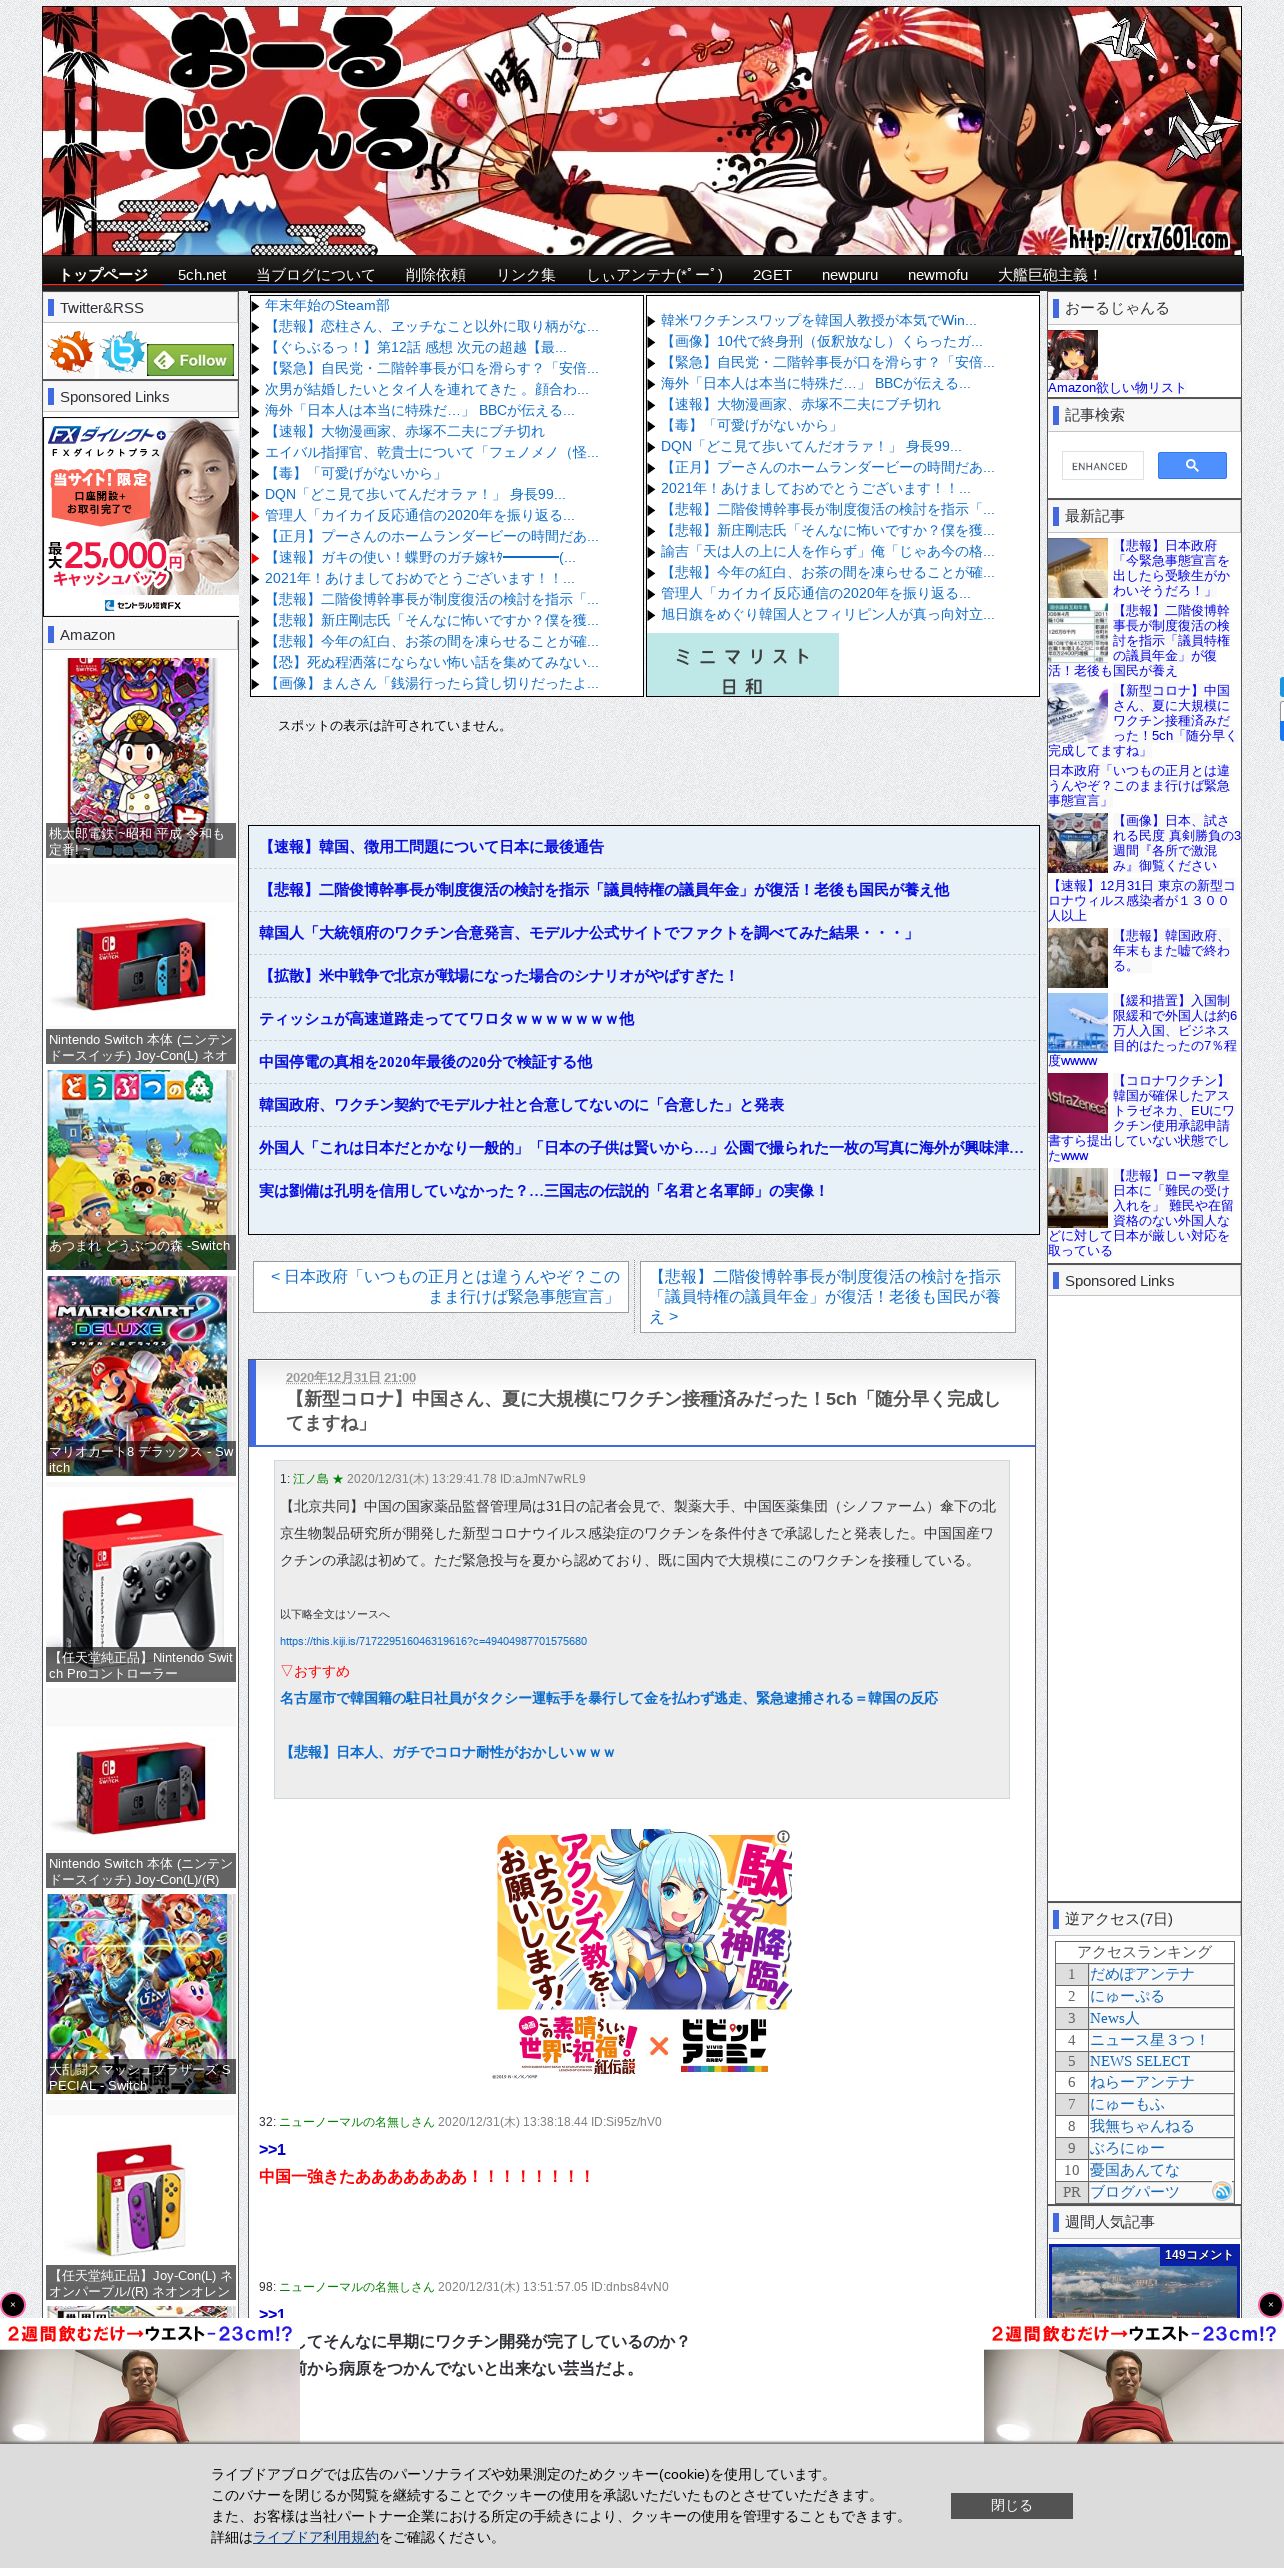Screen dimensions: 1284x2568
Task: Open 中国停電の真相 headline link
Action: pos(425,1061)
